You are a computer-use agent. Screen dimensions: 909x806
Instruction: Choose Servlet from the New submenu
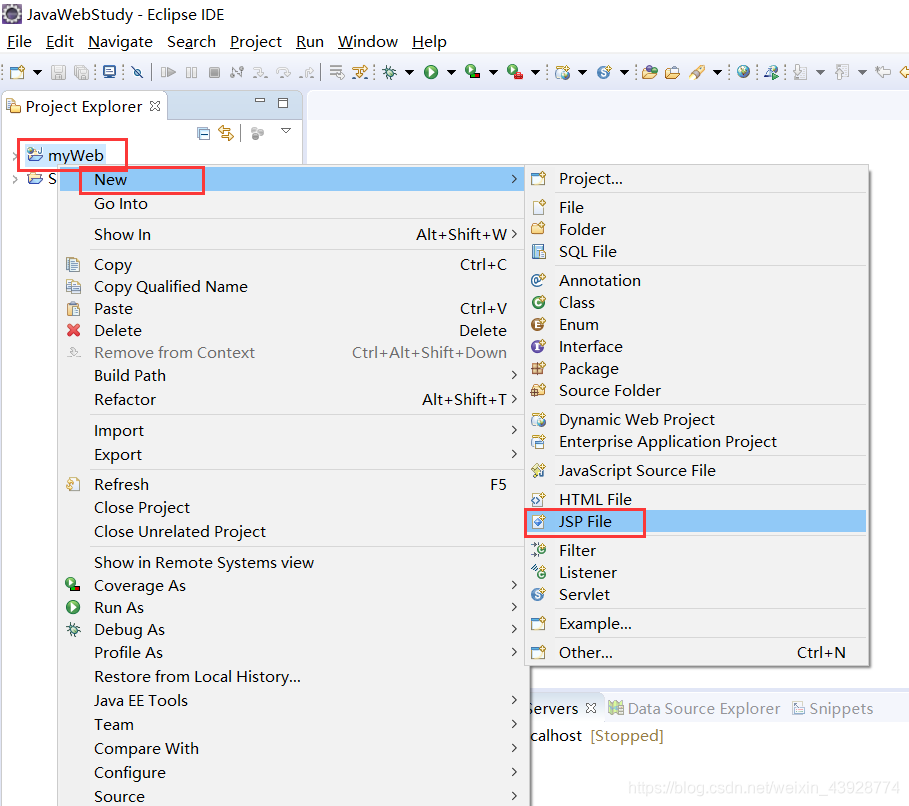(x=696, y=594)
